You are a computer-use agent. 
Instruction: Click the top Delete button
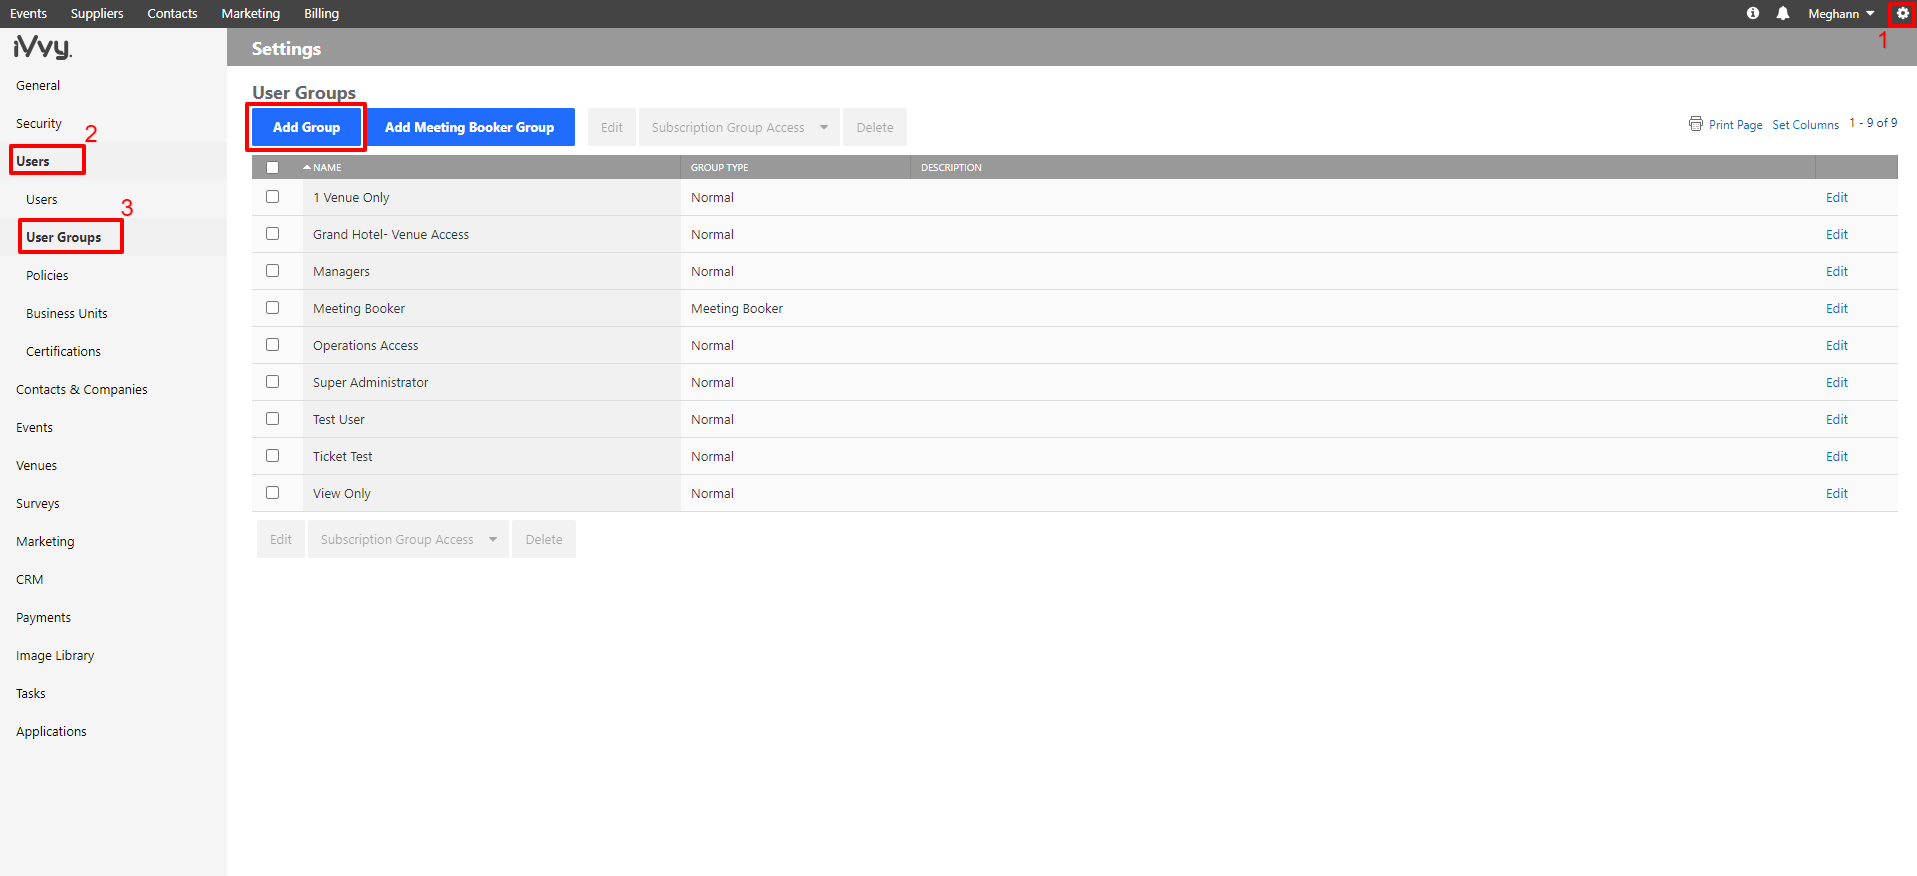pyautogui.click(x=875, y=127)
